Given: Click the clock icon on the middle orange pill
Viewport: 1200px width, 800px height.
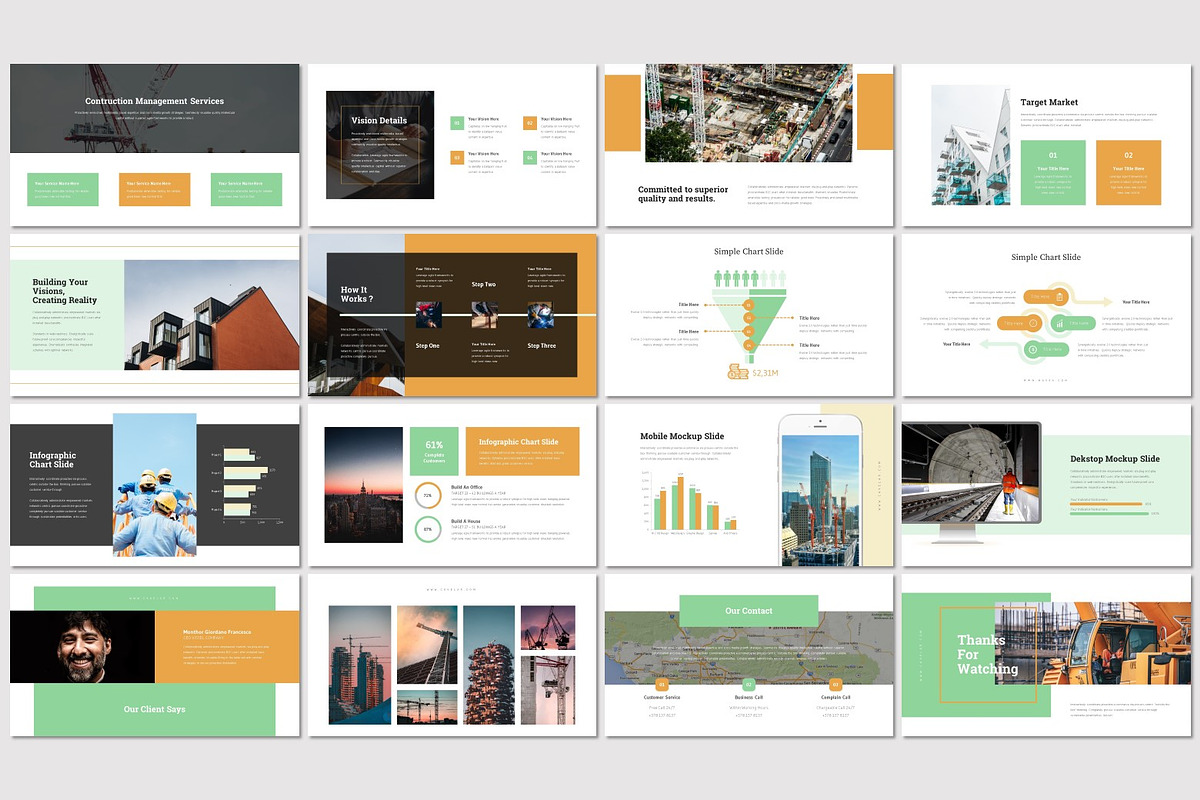Looking at the screenshot, I should (1034, 323).
